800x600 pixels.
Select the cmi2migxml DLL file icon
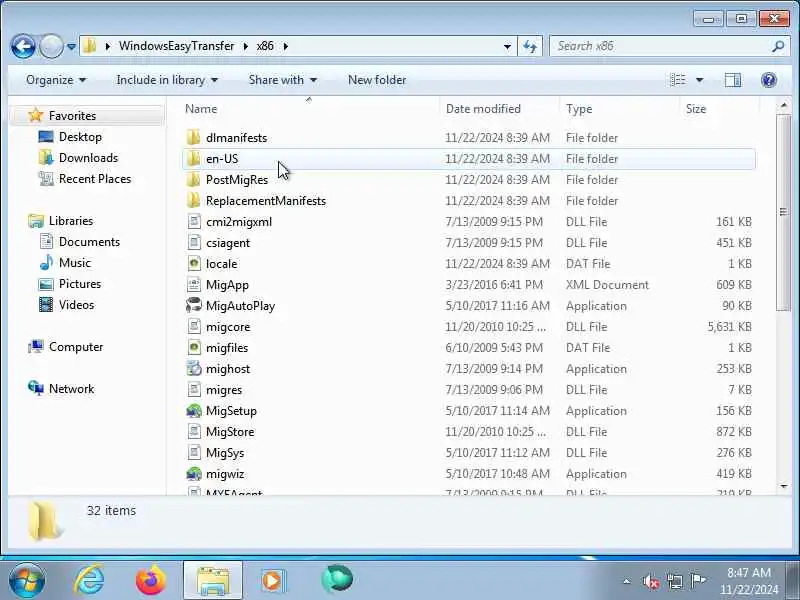tap(193, 221)
